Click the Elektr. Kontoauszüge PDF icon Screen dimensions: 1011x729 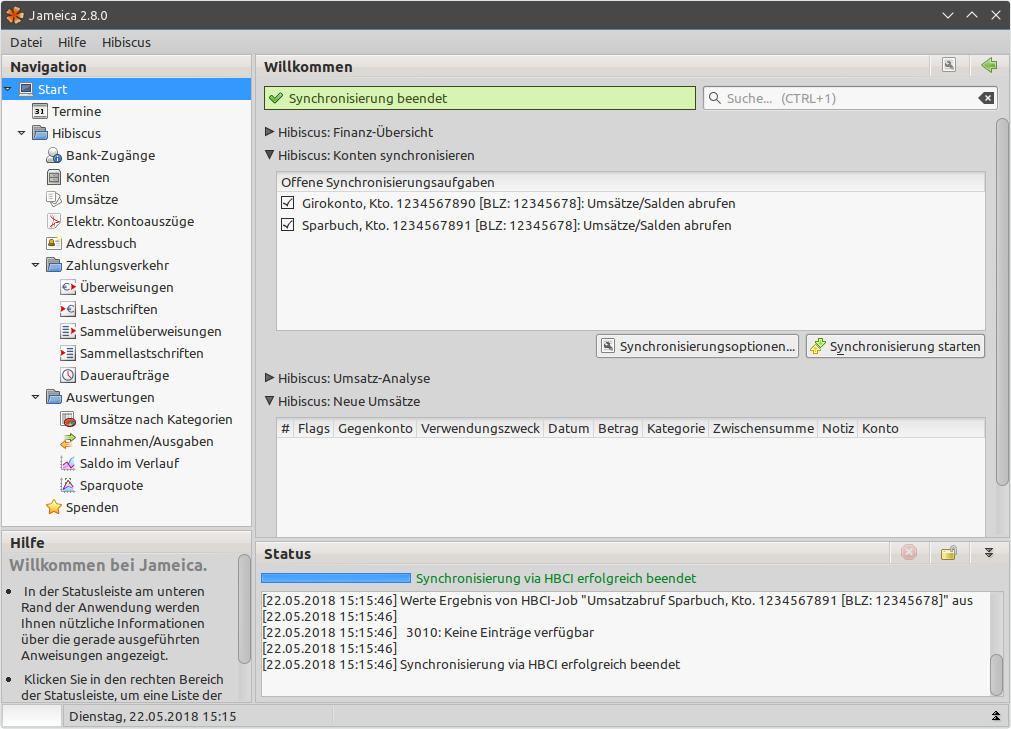54,221
